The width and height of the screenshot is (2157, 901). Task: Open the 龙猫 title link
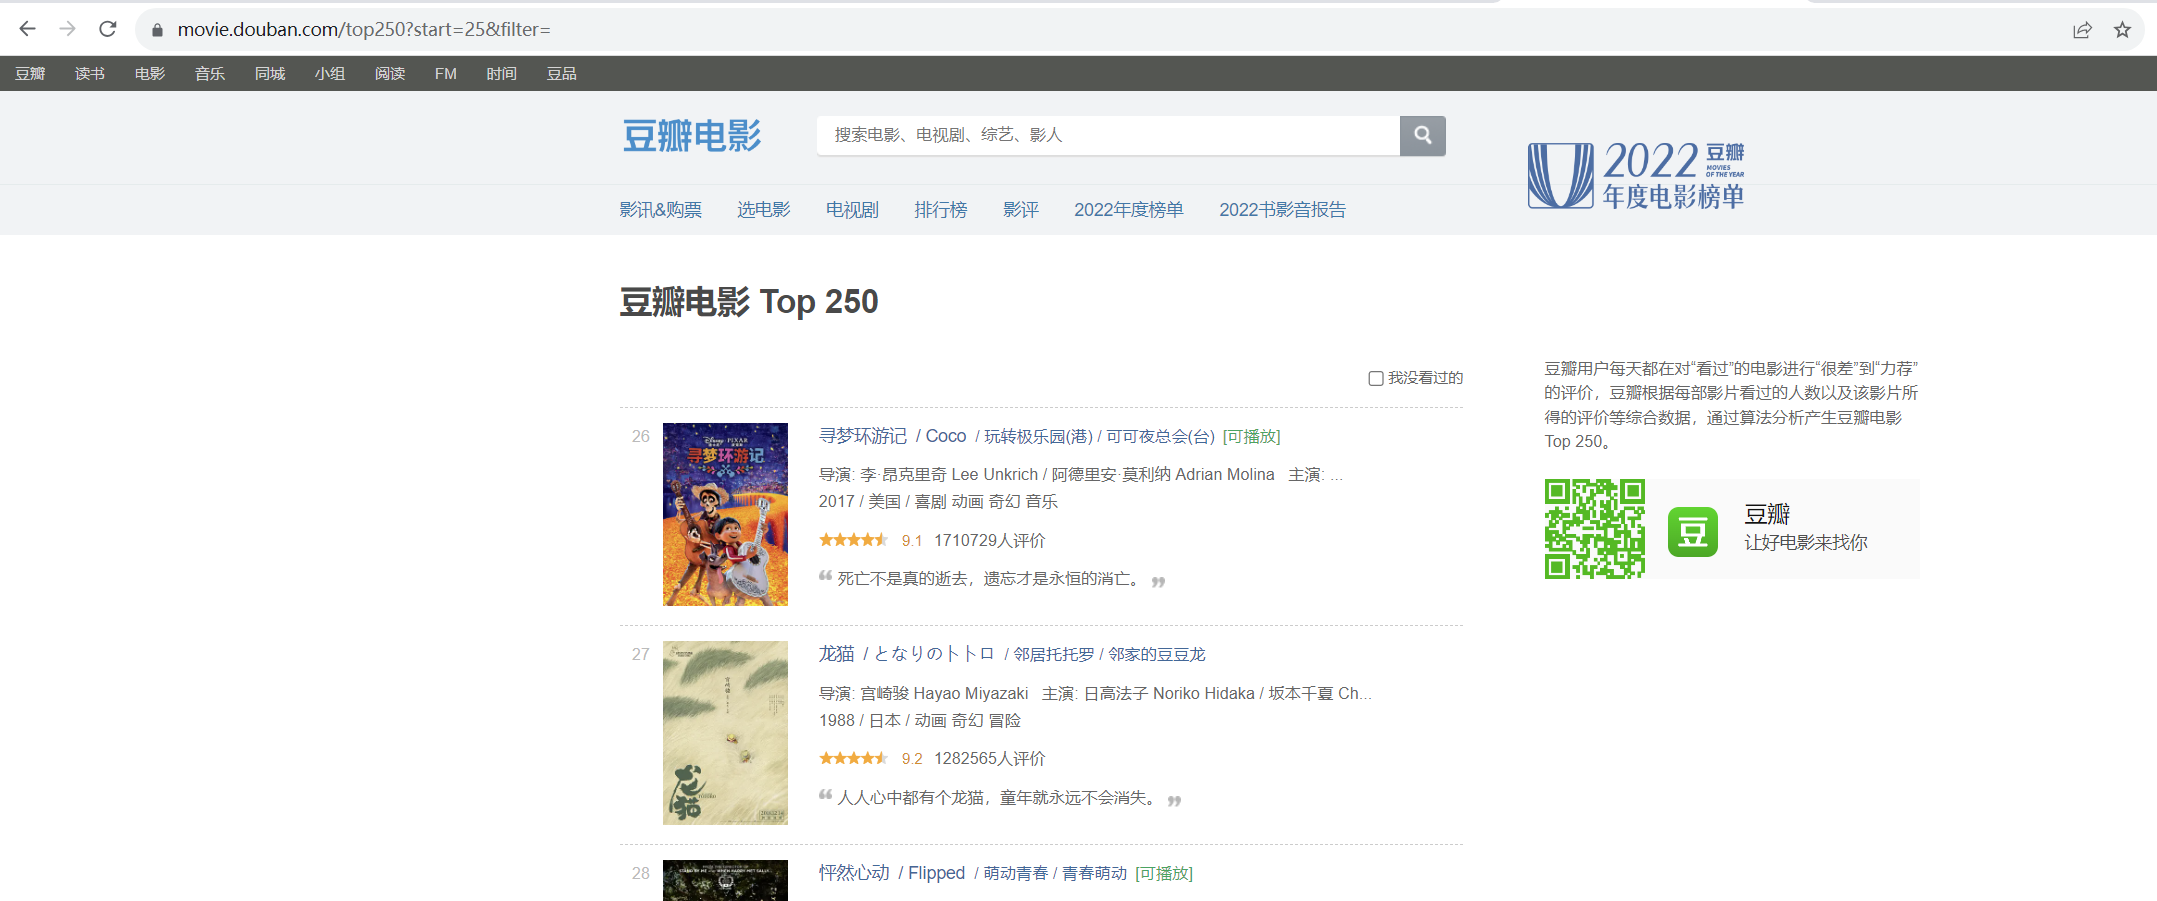coord(837,654)
